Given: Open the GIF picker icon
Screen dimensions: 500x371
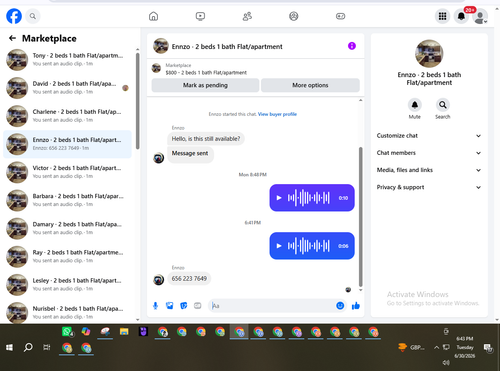Looking at the screenshot, I should [x=198, y=306].
